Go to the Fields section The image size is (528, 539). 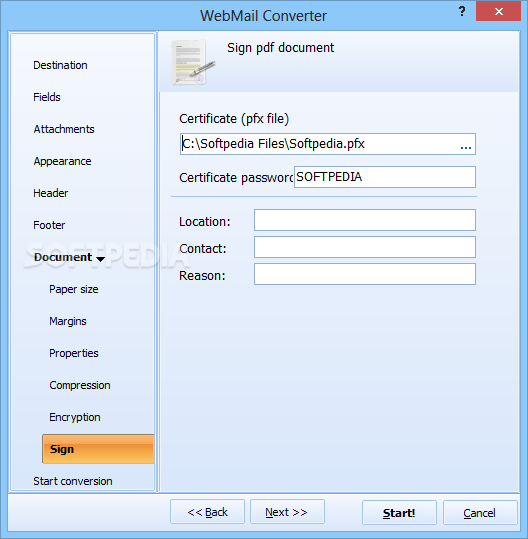[x=47, y=97]
